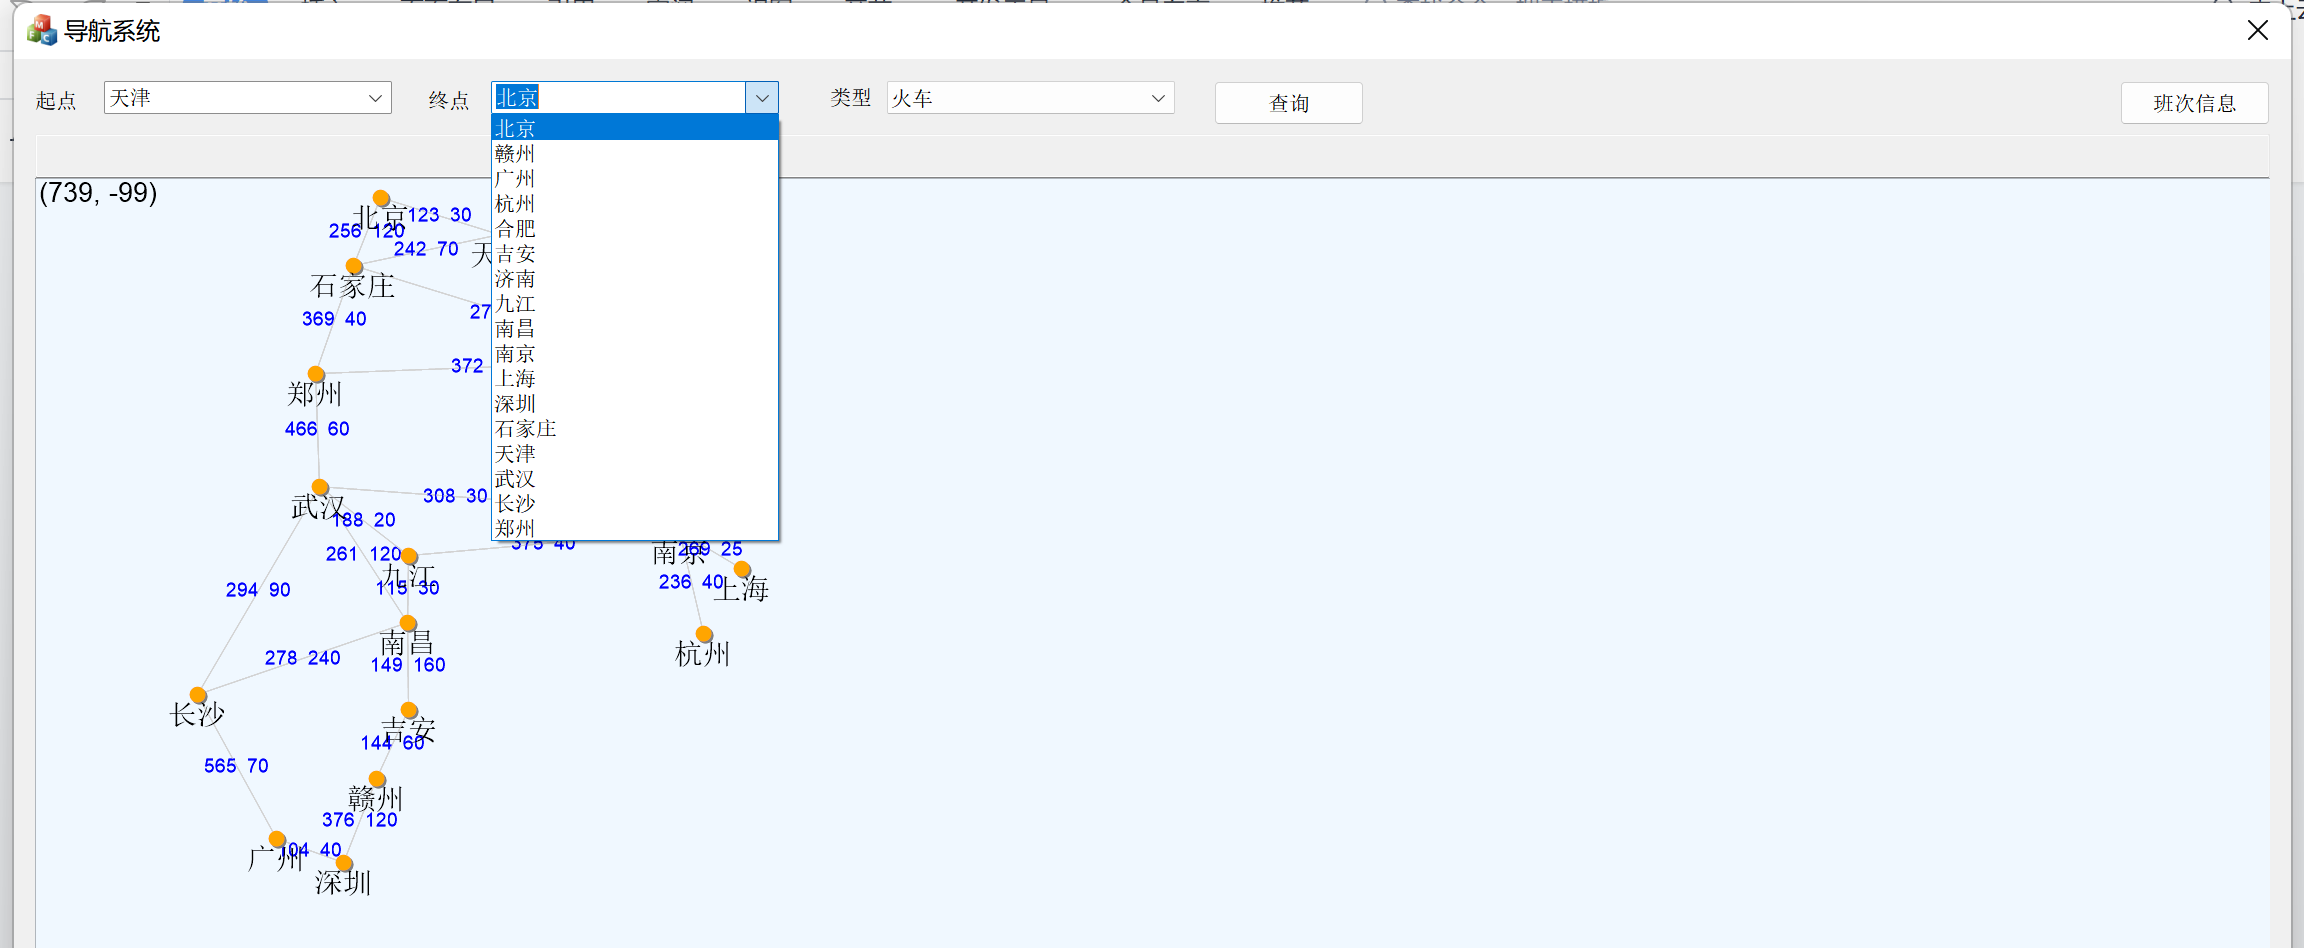
Task: Click the 赣州 city node dot
Action: tap(377, 779)
